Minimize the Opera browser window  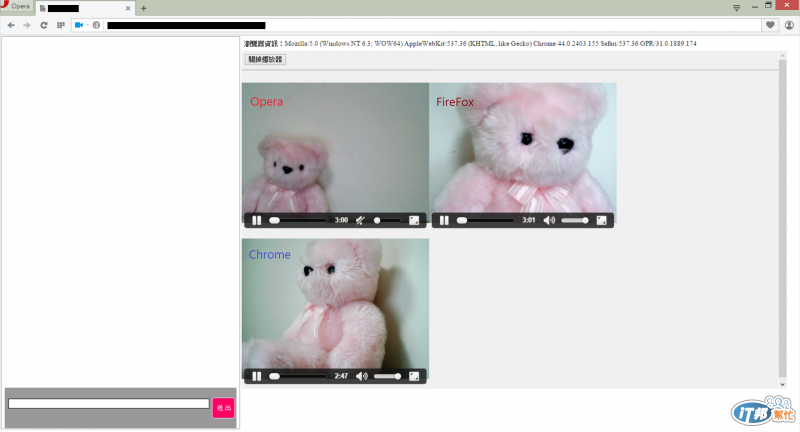[x=755, y=7]
